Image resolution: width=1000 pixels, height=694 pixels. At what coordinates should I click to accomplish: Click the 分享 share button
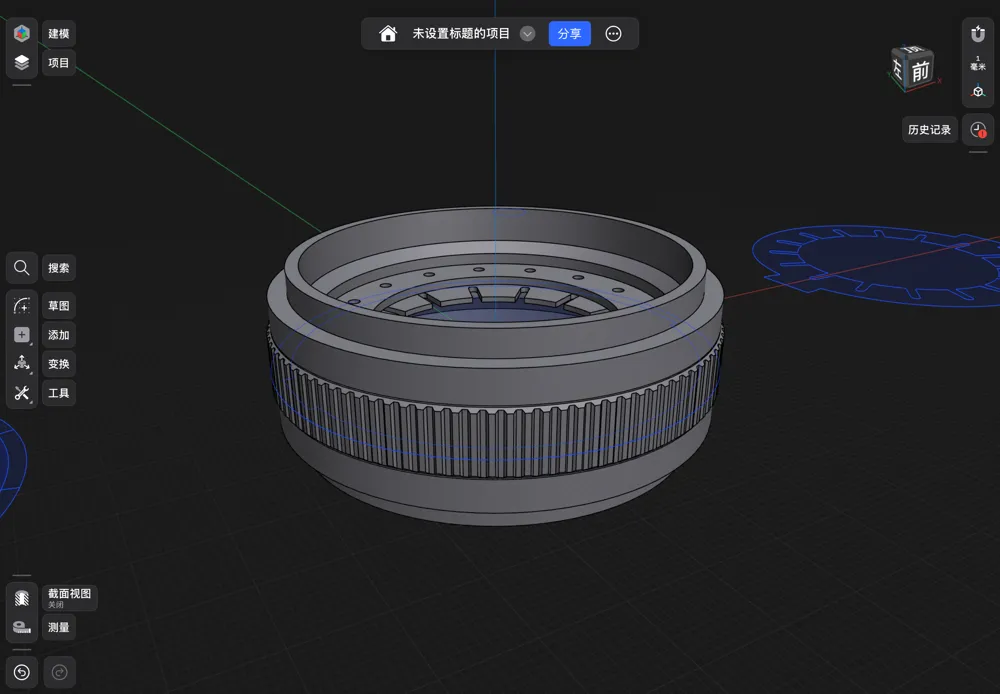tap(570, 34)
